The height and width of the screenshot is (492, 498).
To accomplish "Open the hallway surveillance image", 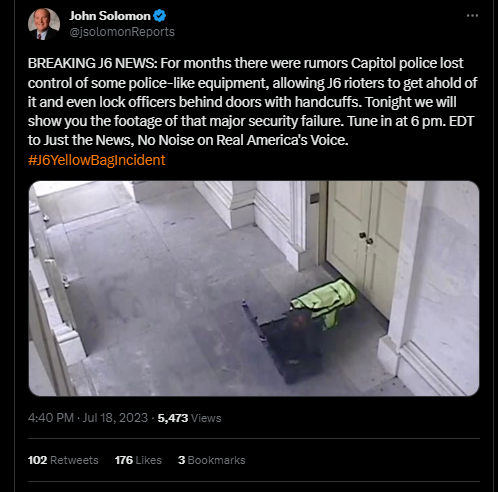I will pyautogui.click(x=254, y=288).
